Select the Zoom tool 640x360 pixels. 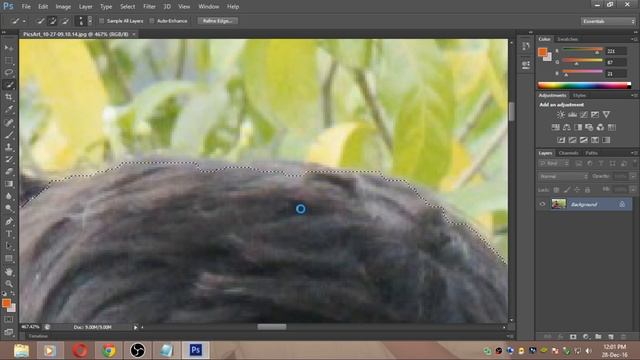(x=9, y=284)
